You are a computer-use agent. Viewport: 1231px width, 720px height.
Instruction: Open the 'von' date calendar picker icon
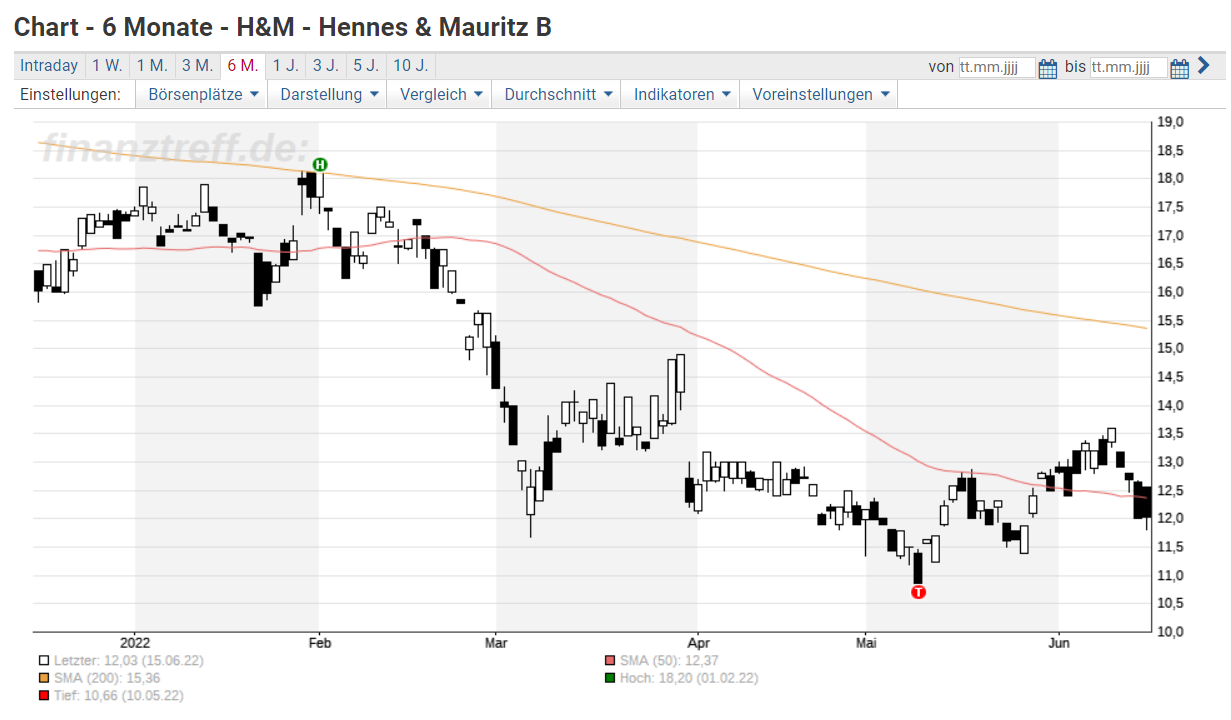pyautogui.click(x=1048, y=68)
